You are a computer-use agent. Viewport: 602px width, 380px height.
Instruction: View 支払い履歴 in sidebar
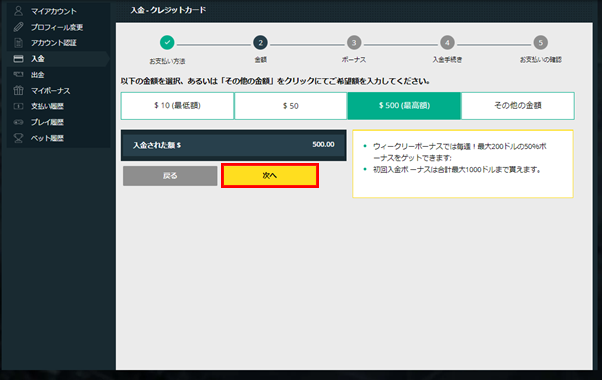coord(47,106)
